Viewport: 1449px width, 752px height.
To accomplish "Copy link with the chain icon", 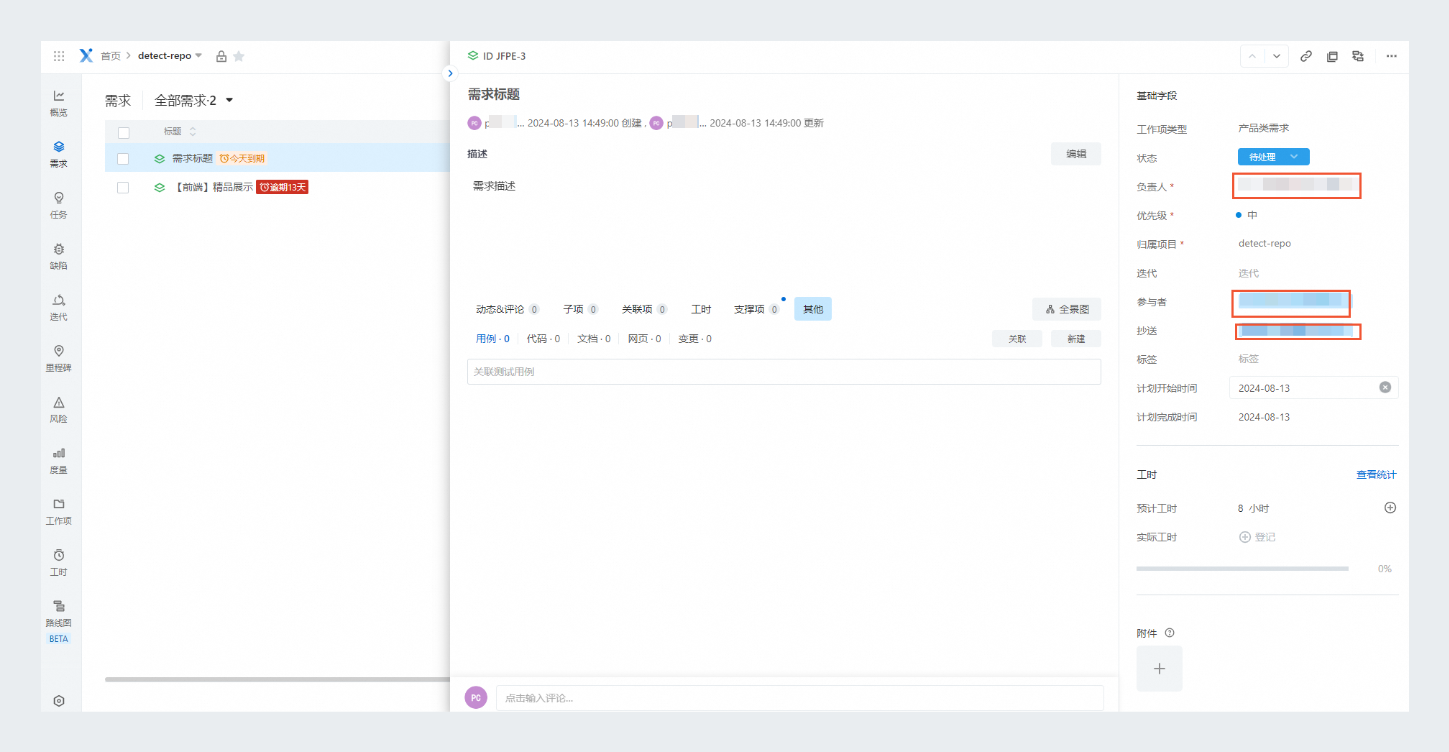I will click(x=1306, y=56).
